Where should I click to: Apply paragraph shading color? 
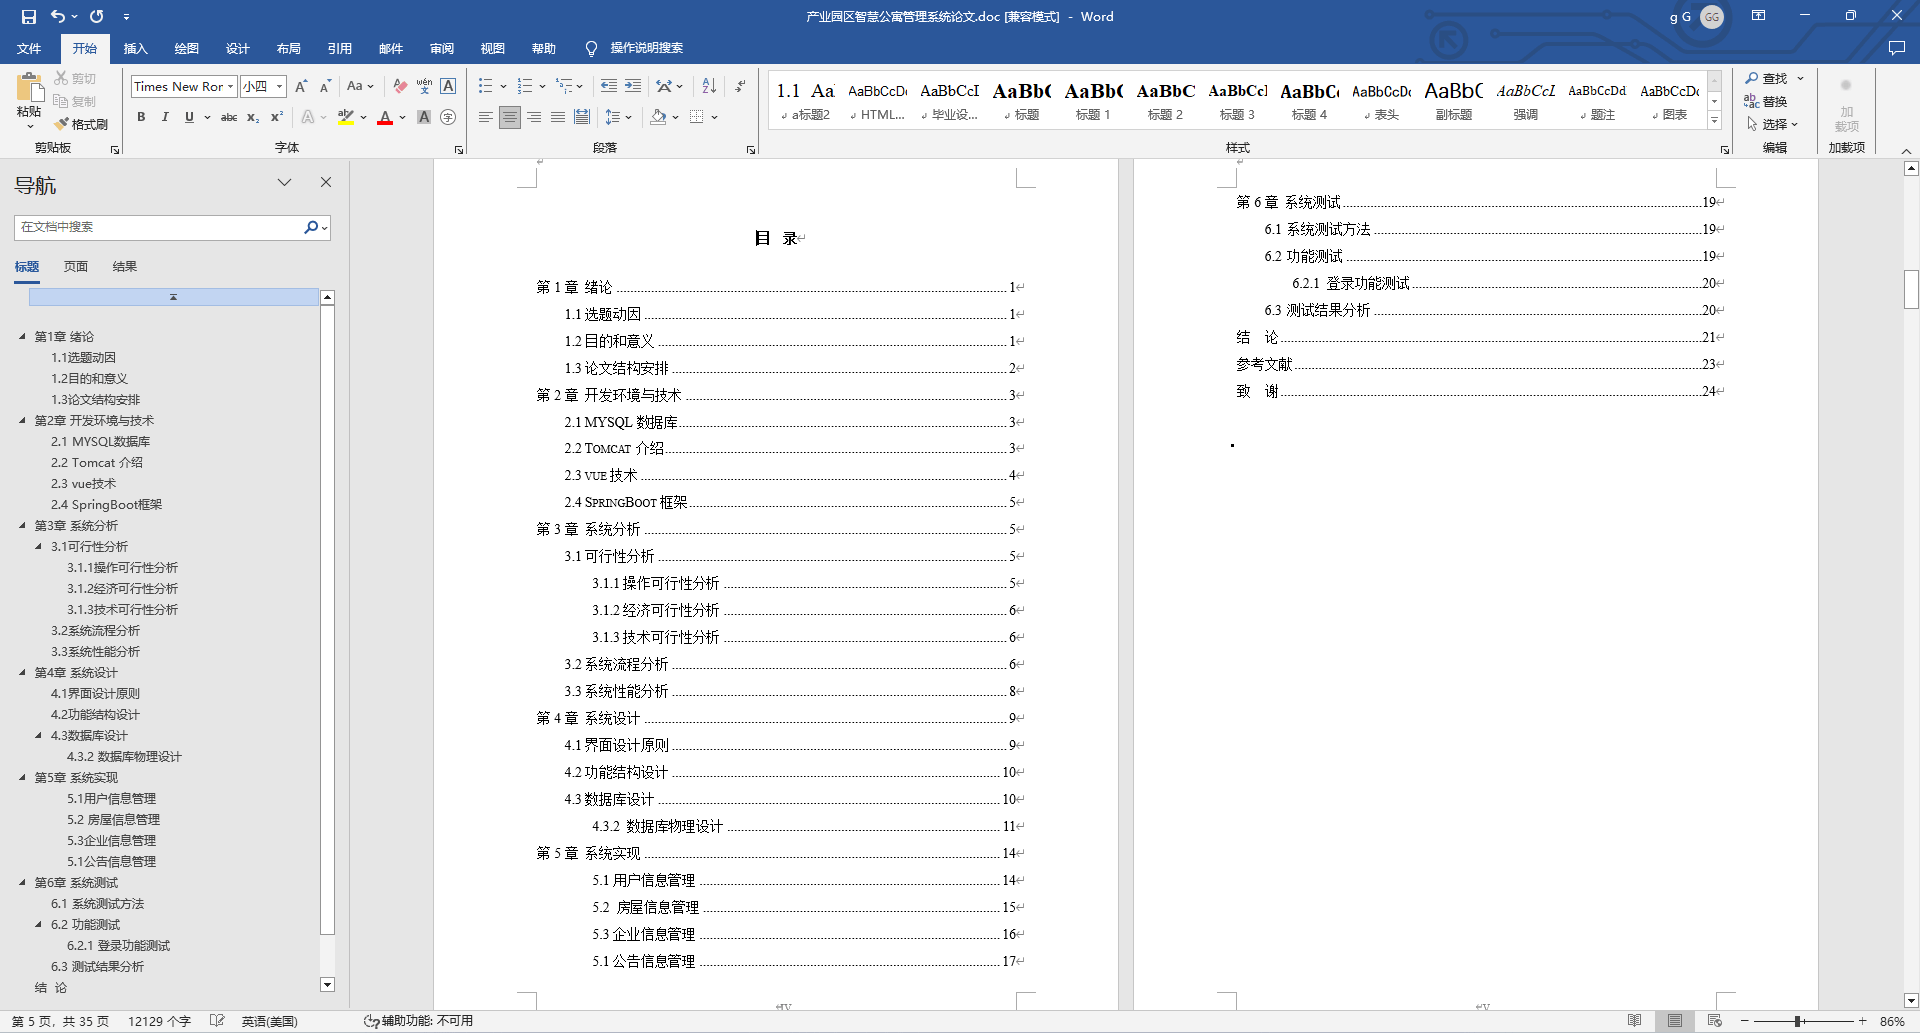(657, 117)
